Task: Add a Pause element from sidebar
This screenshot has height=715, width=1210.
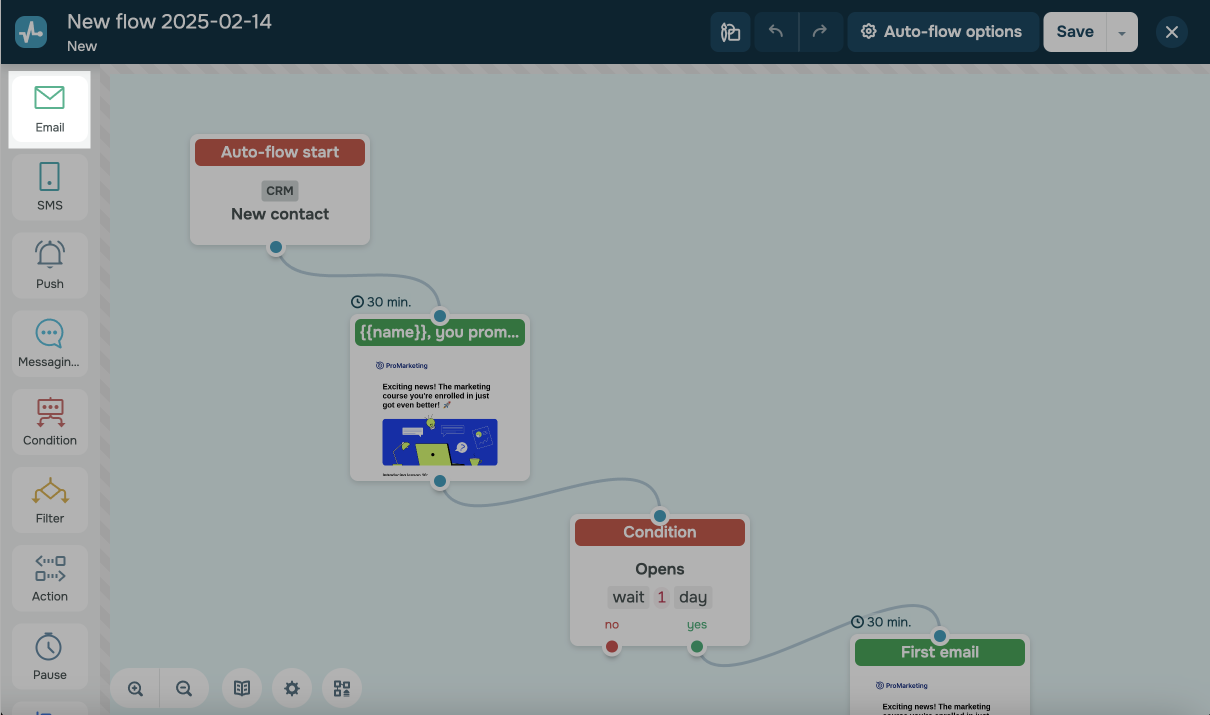Action: [x=49, y=655]
